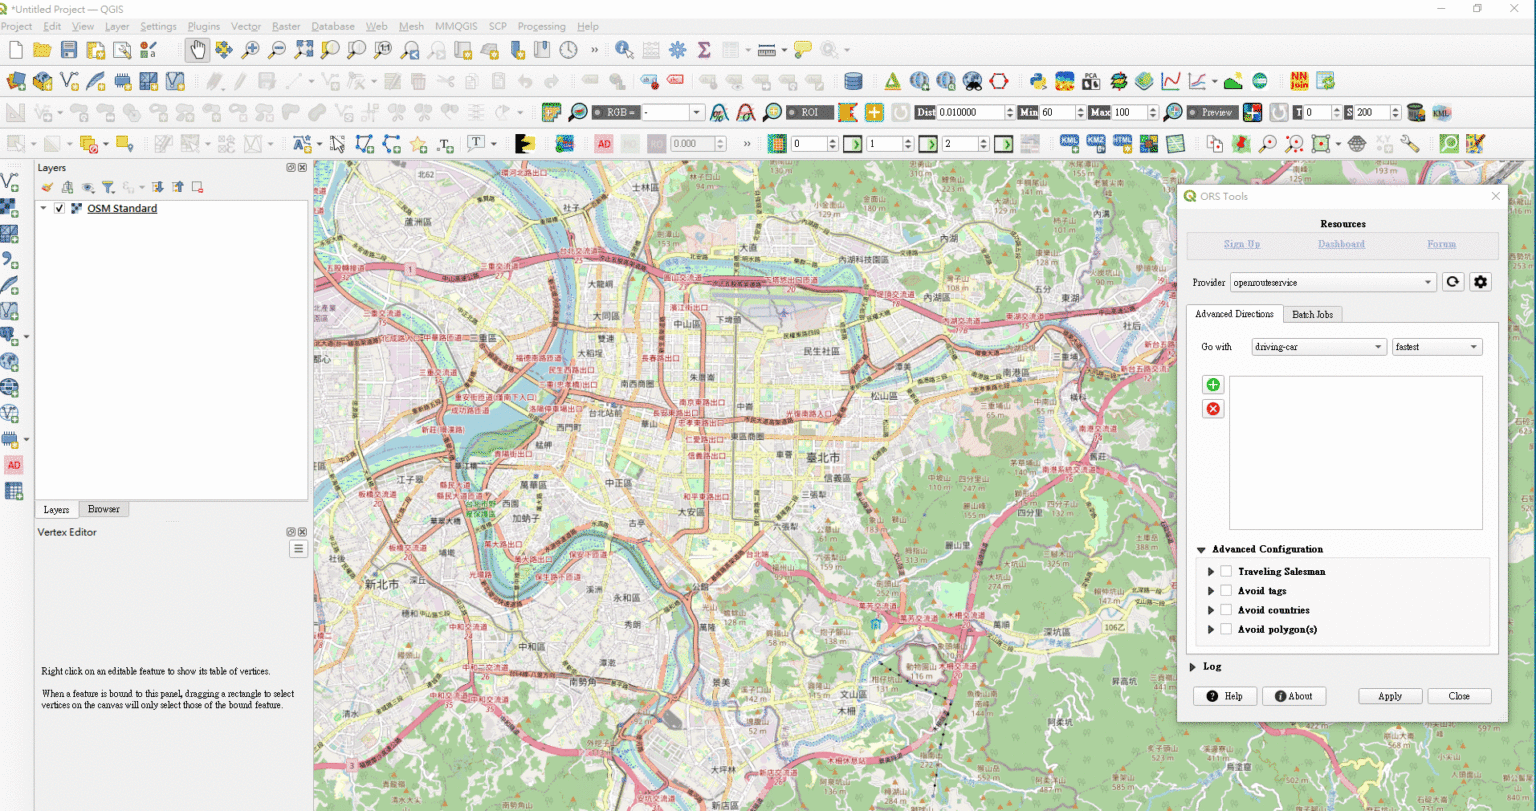Save the current project

point(67,49)
